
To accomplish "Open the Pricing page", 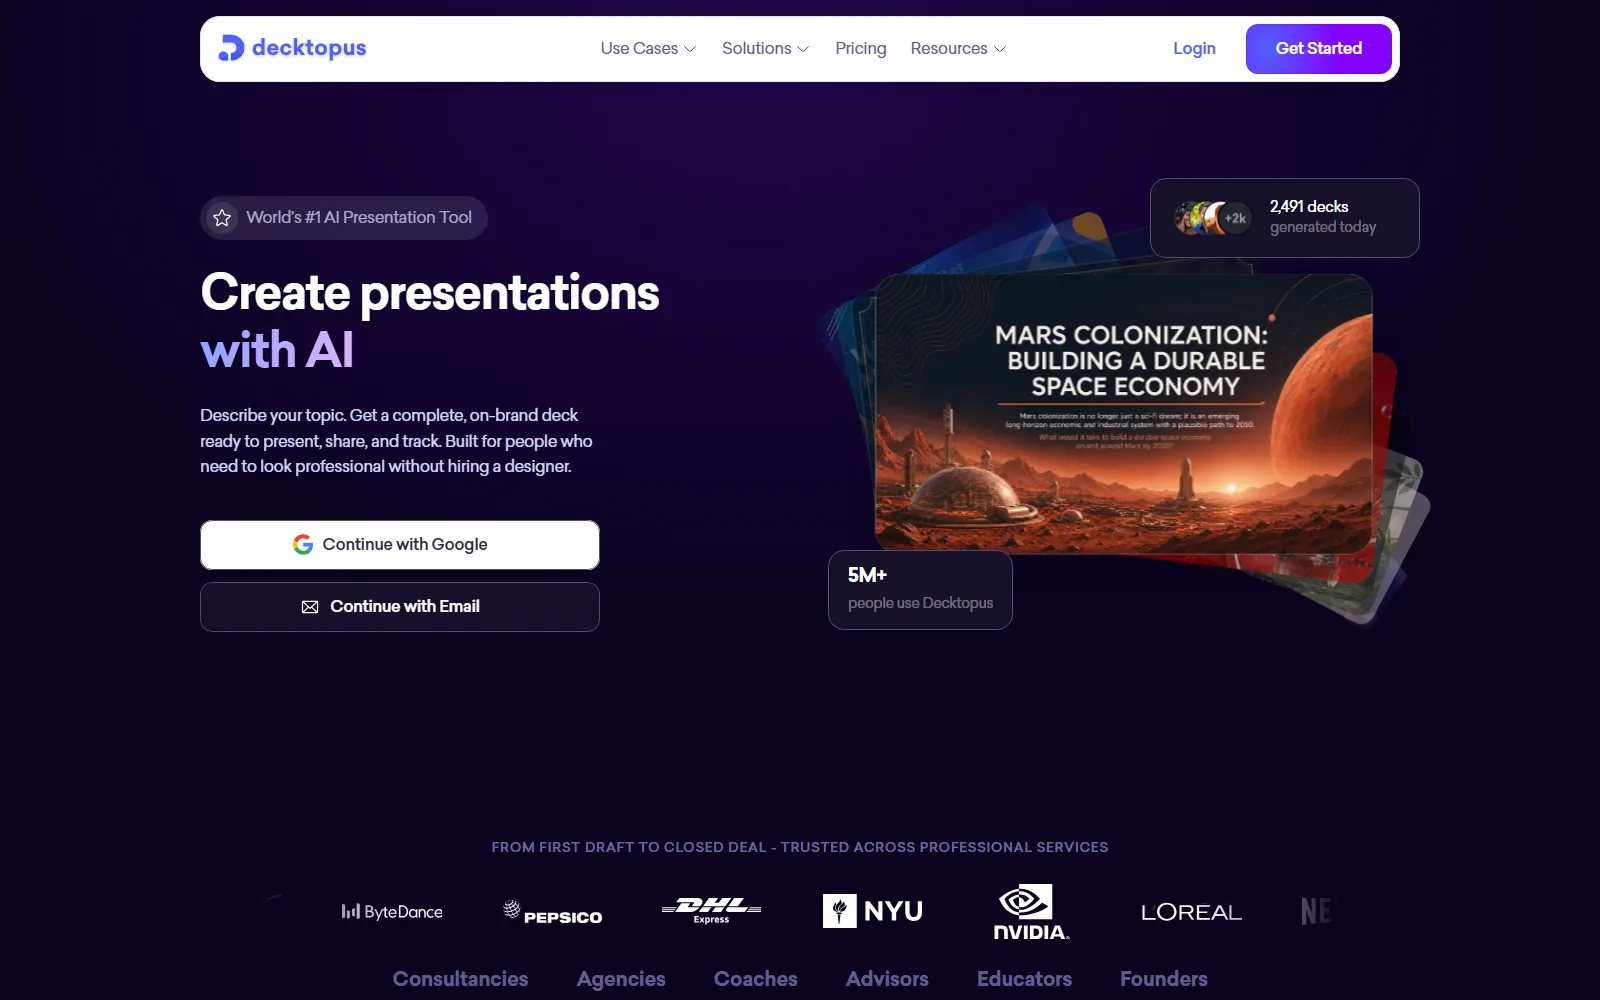I will click(861, 49).
